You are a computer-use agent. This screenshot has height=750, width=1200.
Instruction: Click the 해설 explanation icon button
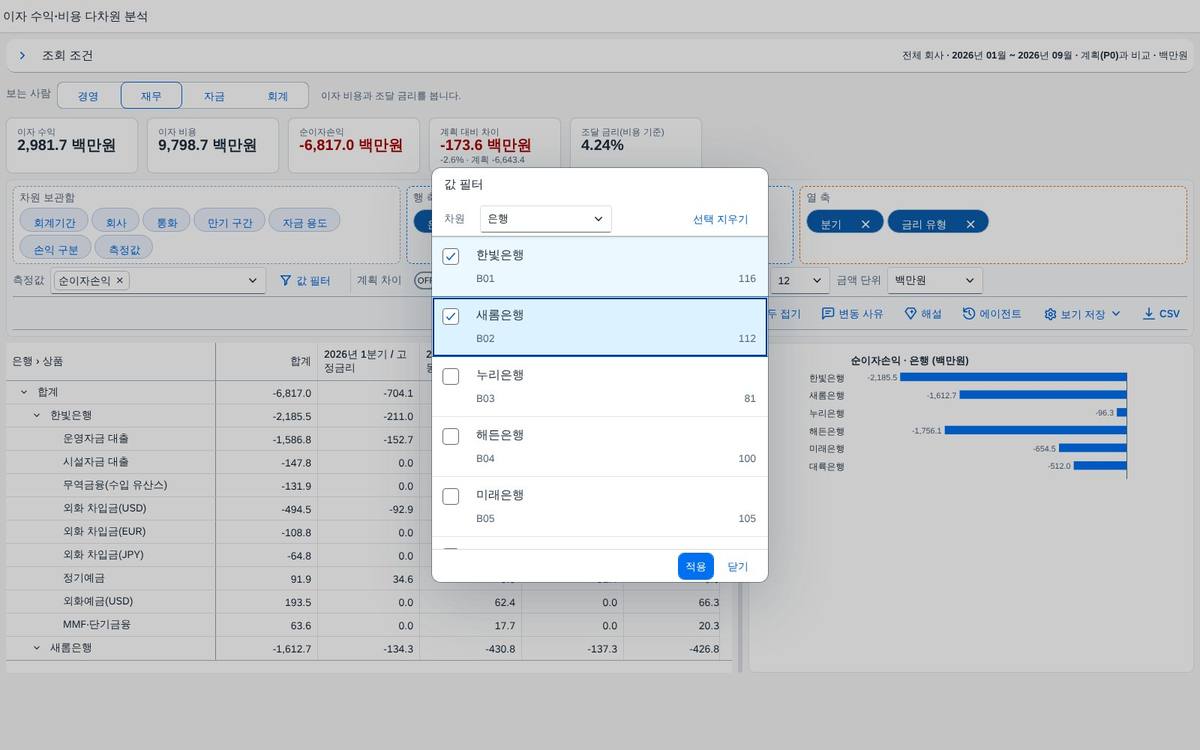pyautogui.click(x=923, y=314)
